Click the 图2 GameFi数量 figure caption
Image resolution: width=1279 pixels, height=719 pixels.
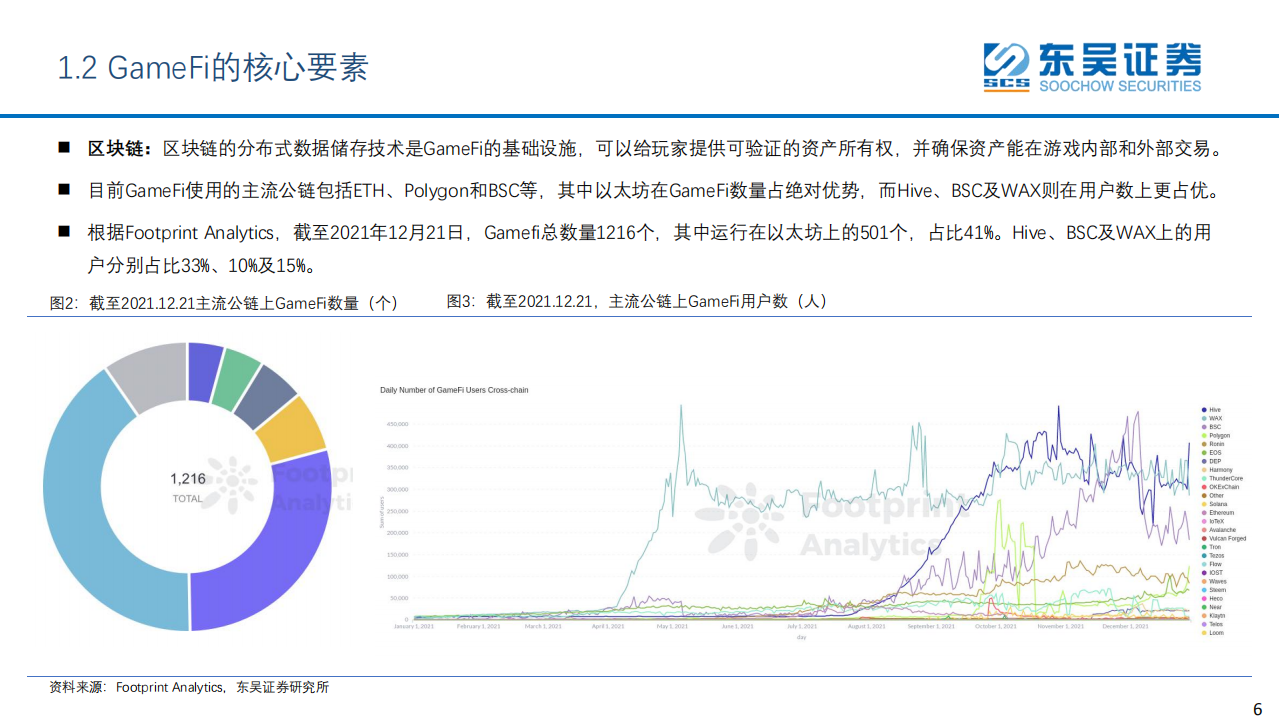(x=223, y=303)
